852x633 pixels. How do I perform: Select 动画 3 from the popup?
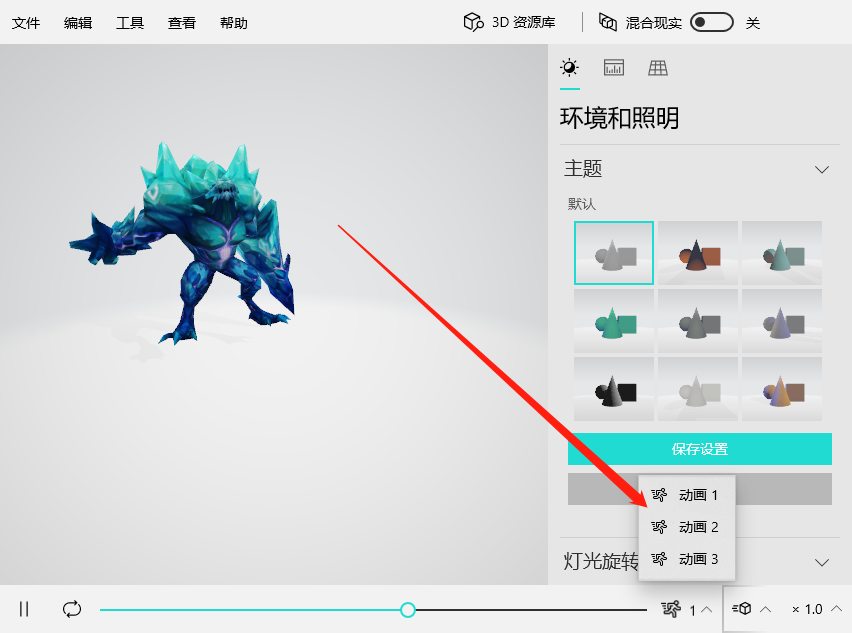687,559
